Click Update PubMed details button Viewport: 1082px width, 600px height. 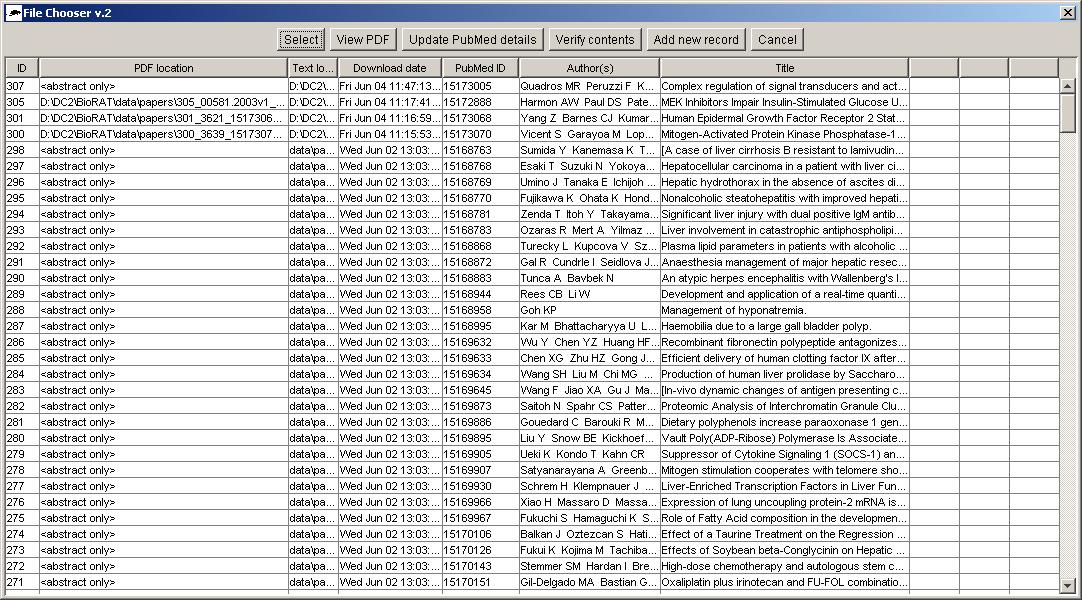click(472, 40)
